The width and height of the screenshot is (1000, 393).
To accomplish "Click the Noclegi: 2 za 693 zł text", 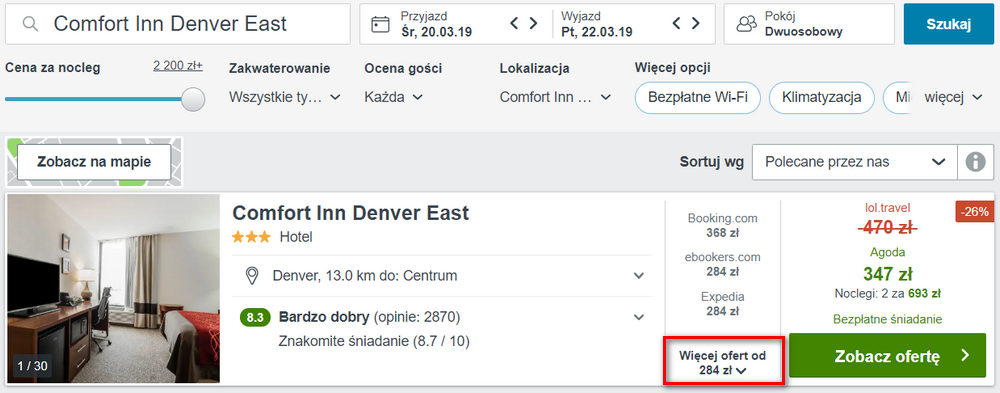I will (888, 294).
